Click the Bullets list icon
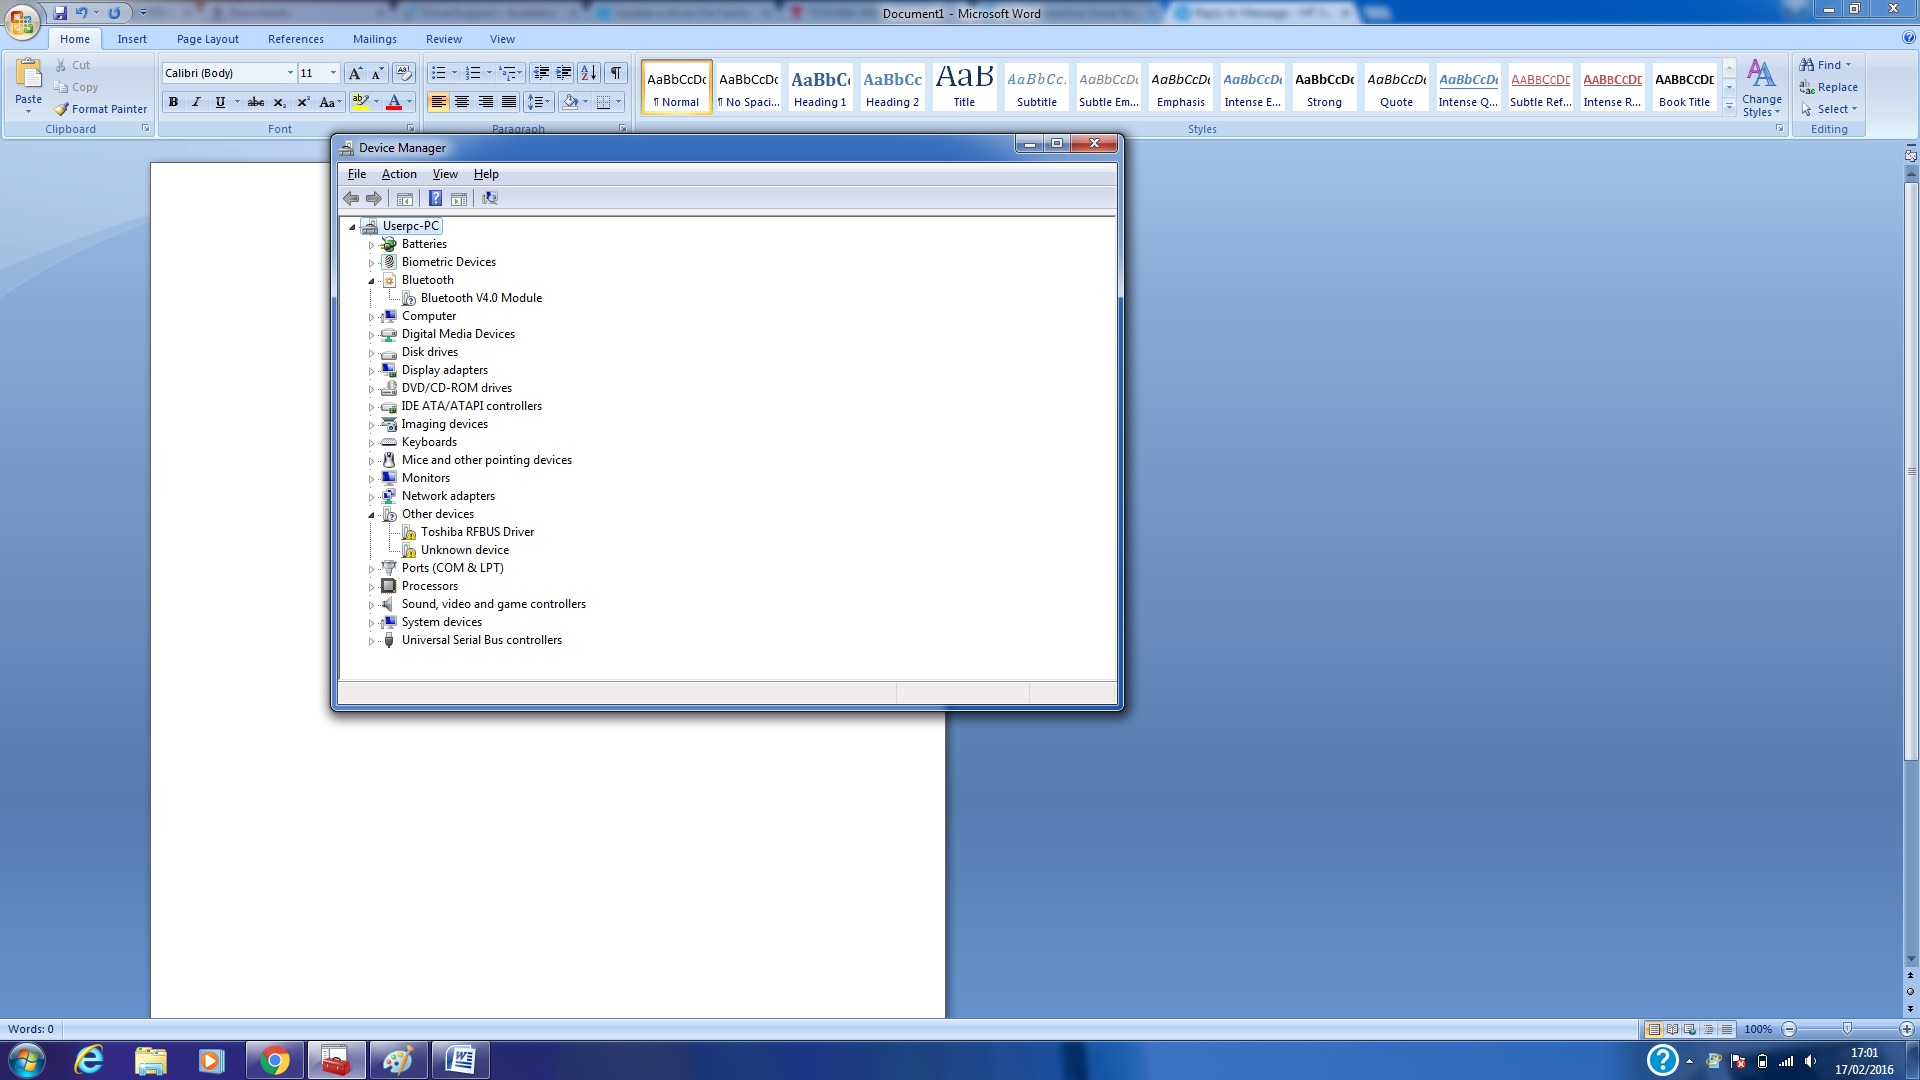Viewport: 1920px width, 1080px height. [438, 73]
